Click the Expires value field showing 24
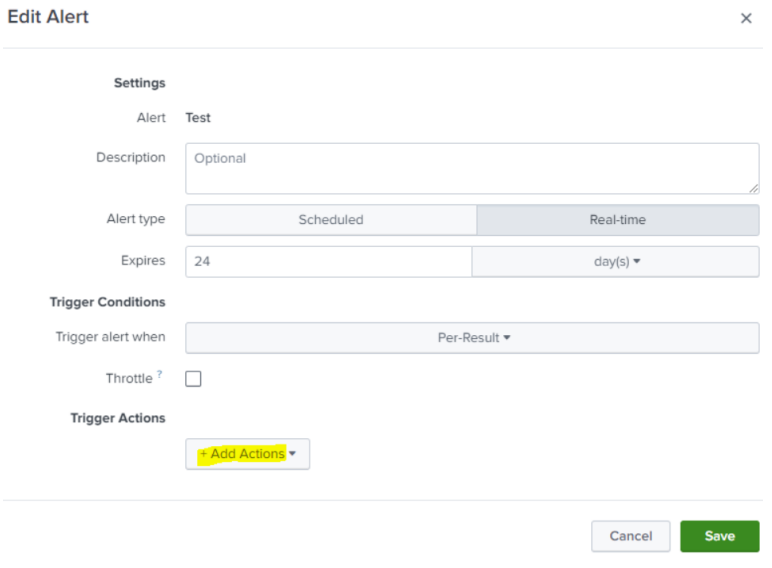Screen dimensions: 772x568 (x=328, y=262)
